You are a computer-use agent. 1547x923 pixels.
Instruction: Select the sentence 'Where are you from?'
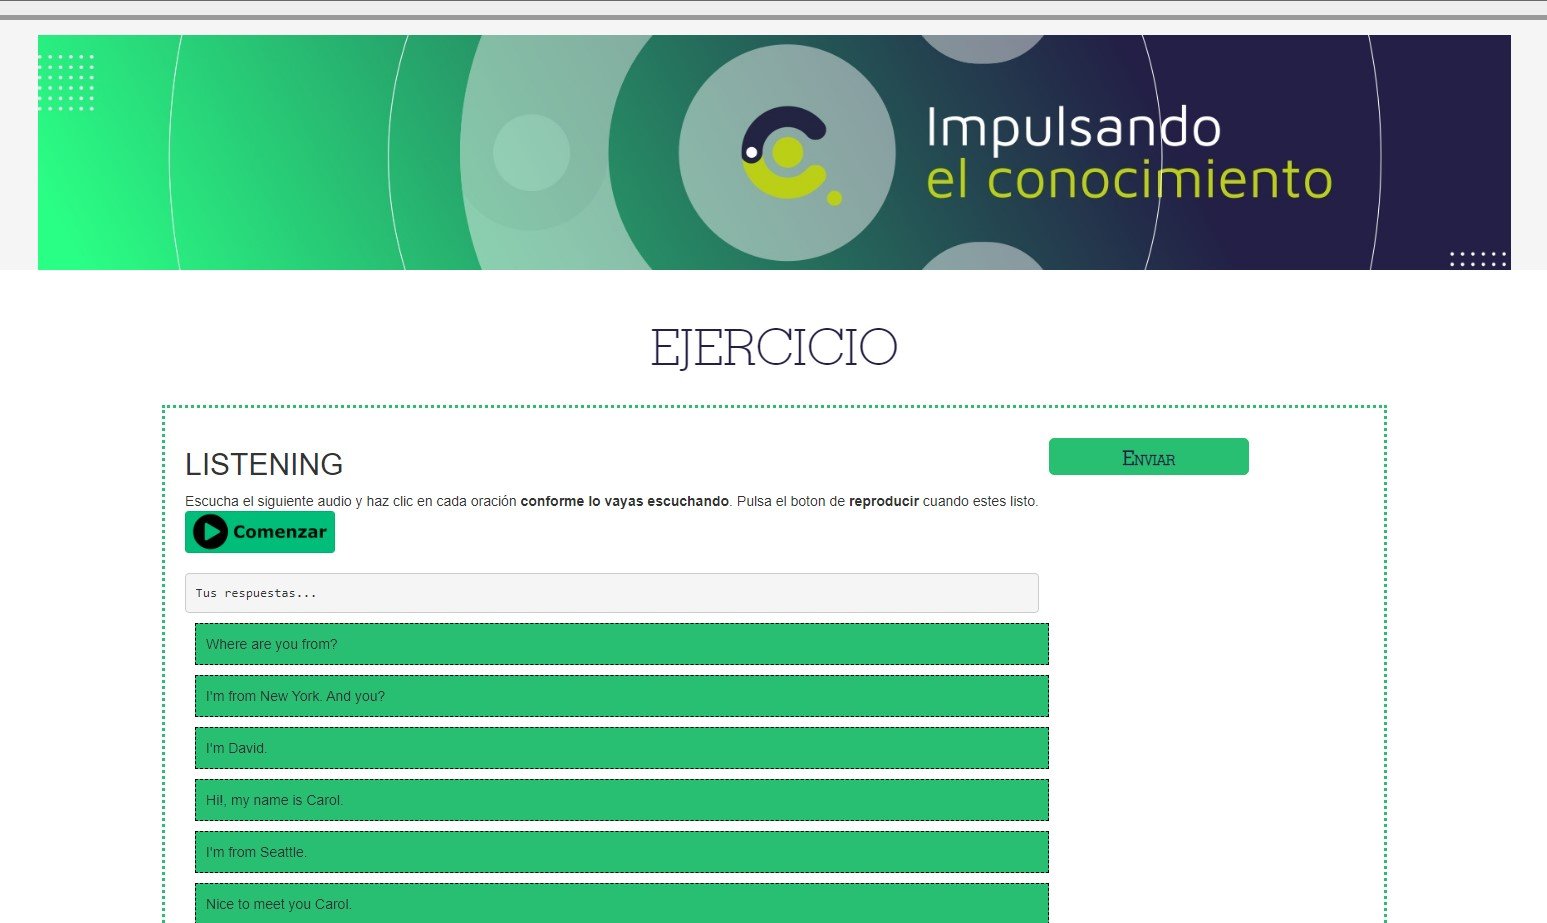click(621, 644)
